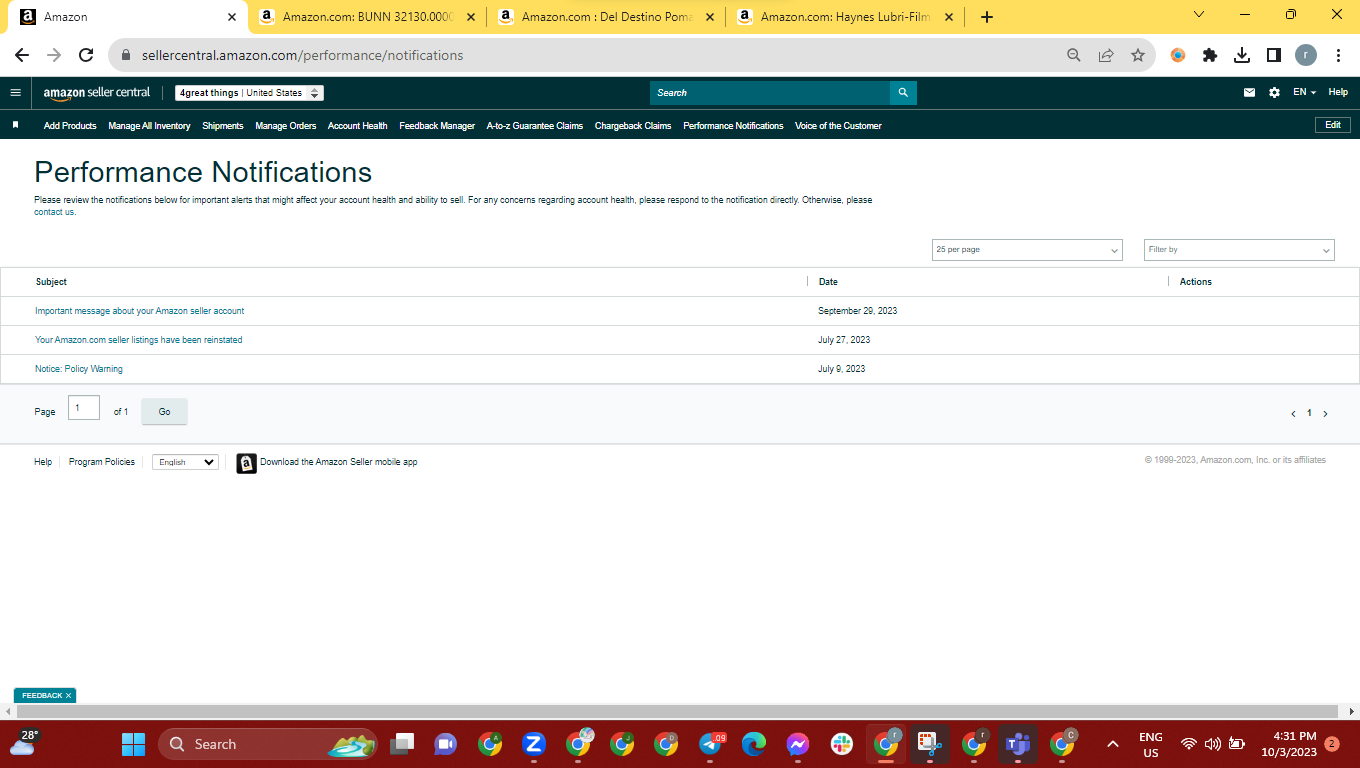Open Chrome Downloads from the toolbar

click(1242, 56)
